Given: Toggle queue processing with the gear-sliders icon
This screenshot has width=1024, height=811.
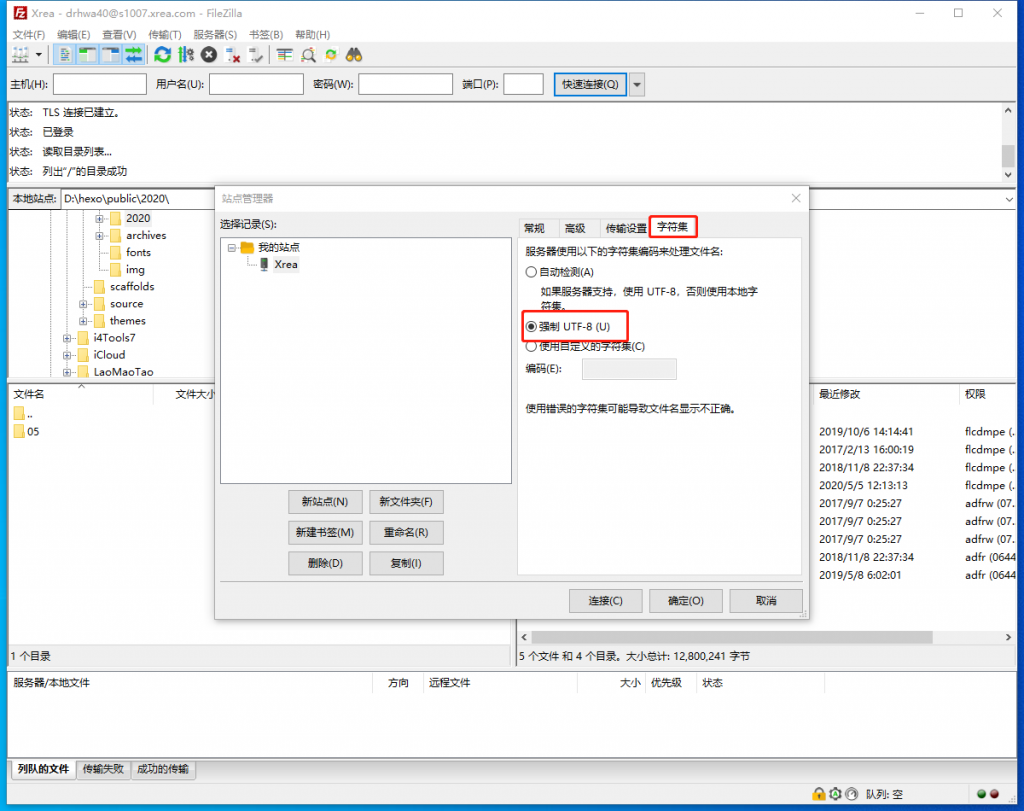Looking at the screenshot, I should pyautogui.click(x=186, y=55).
